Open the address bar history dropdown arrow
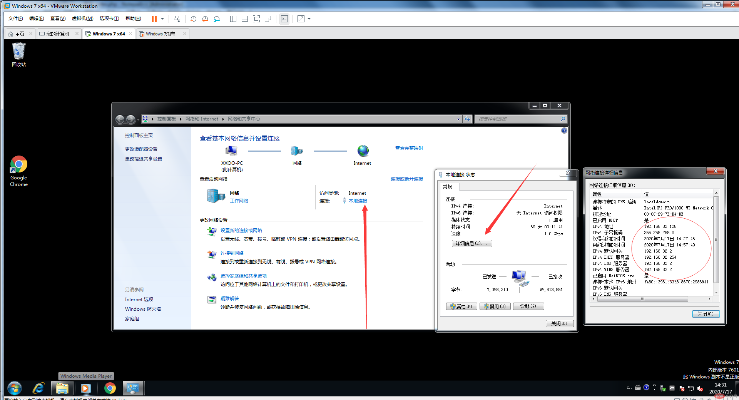 pyautogui.click(x=459, y=119)
